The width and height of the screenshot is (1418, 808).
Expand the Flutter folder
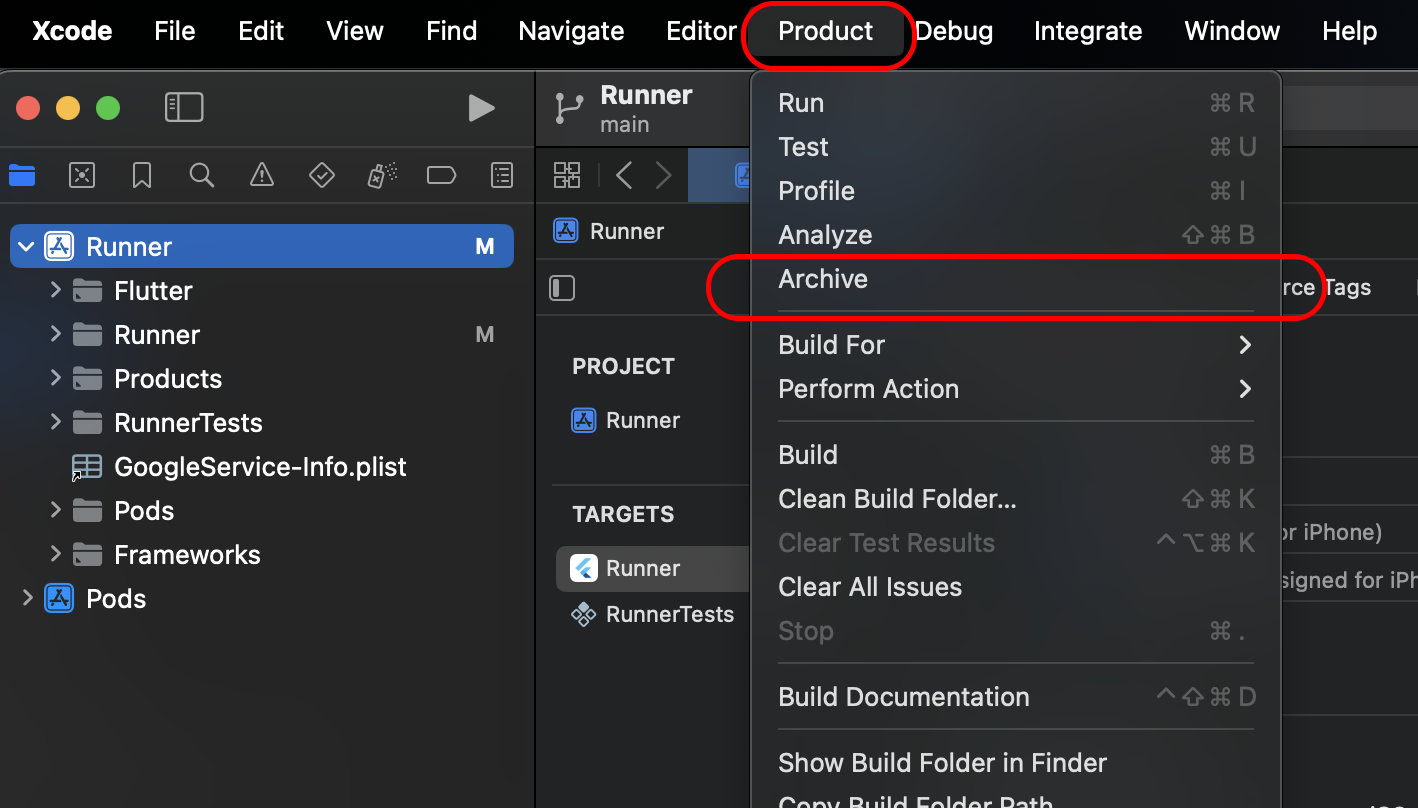click(x=56, y=290)
